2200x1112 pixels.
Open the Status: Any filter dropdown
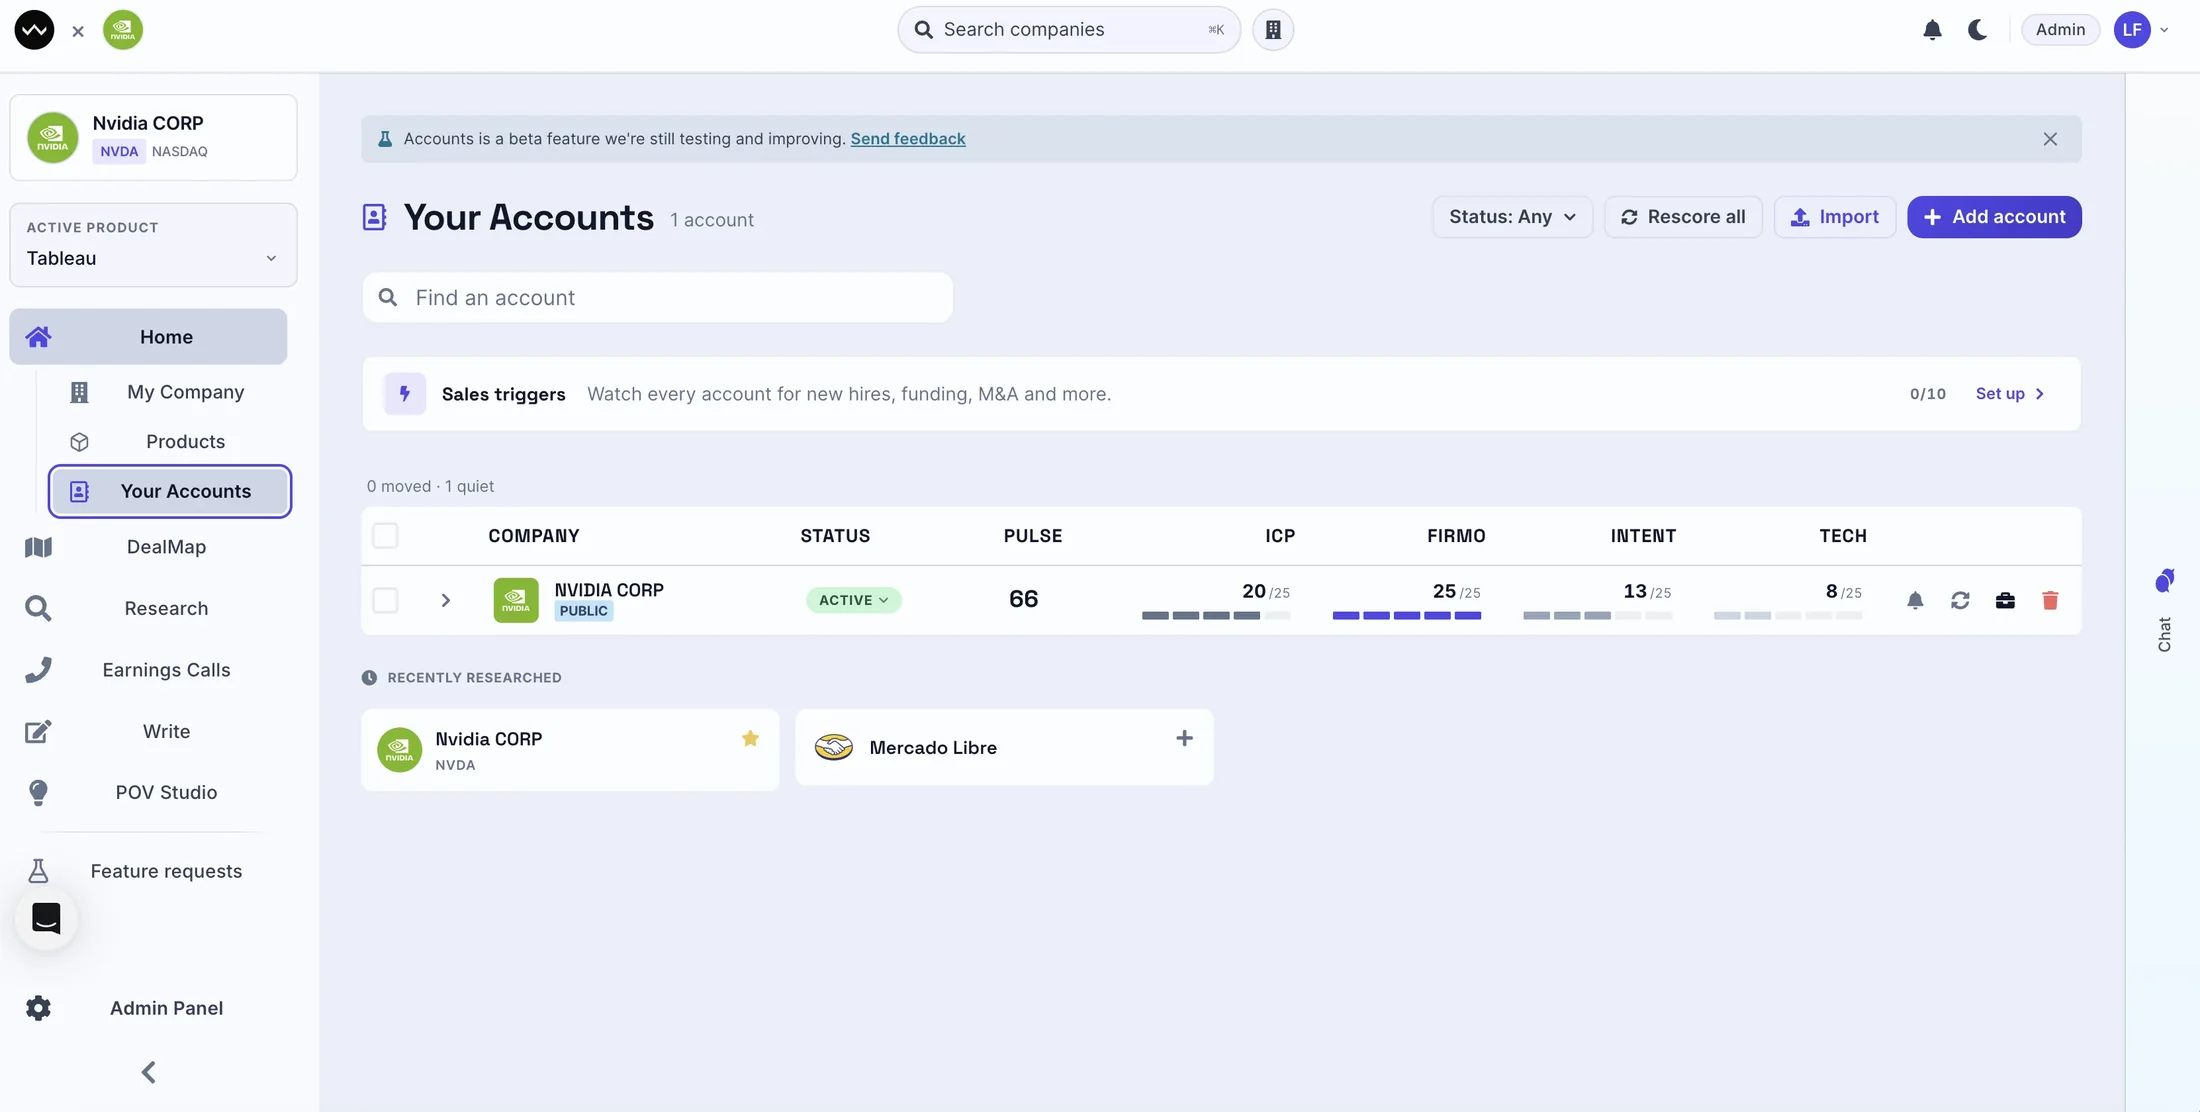(1512, 217)
